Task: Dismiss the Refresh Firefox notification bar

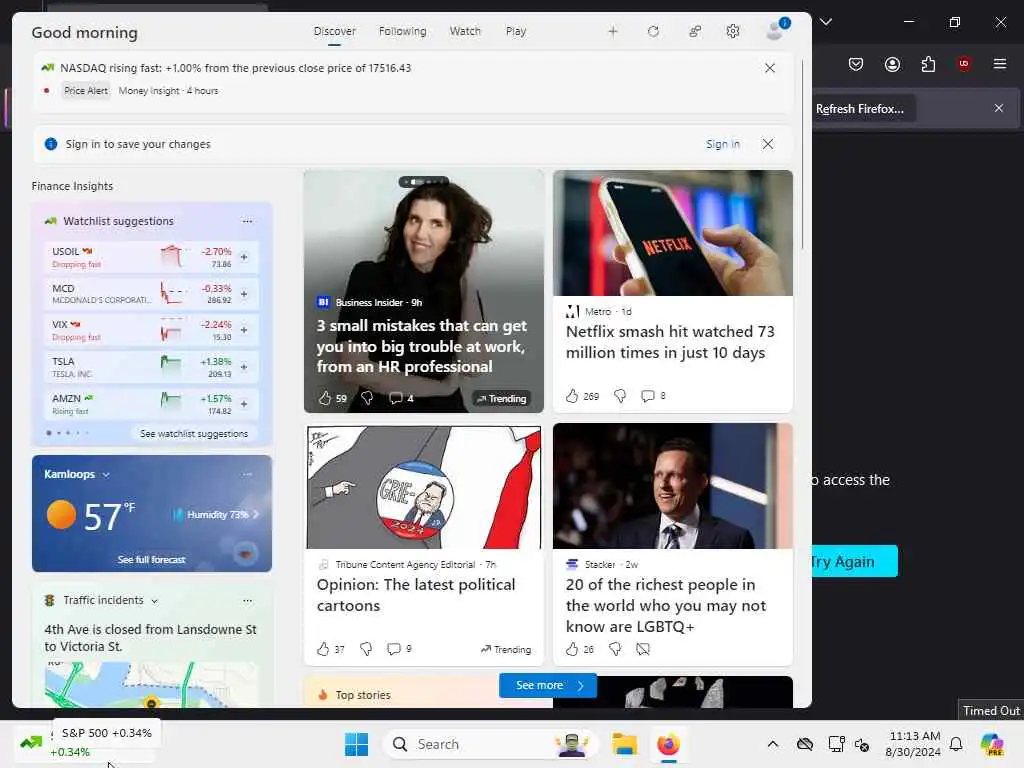Action: (999, 108)
